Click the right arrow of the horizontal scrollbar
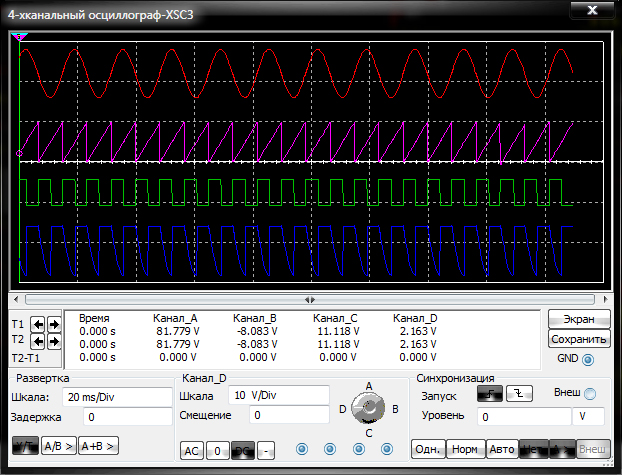The height and width of the screenshot is (475, 622). (605, 300)
